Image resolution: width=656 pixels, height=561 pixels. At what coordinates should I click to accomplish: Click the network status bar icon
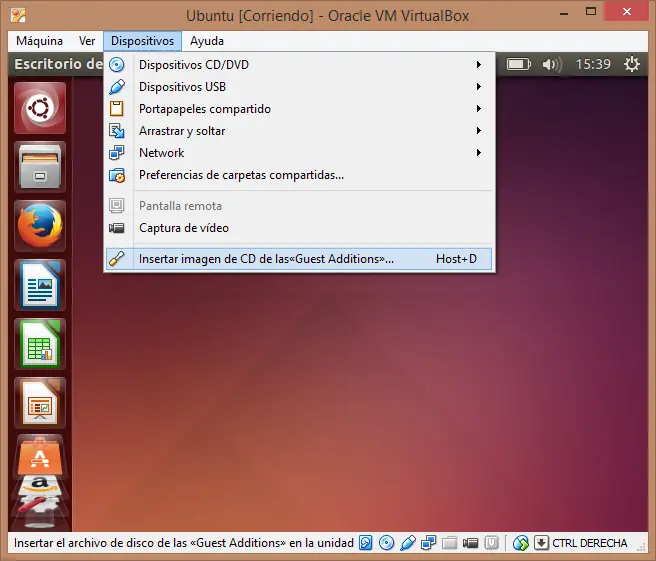pos(428,543)
